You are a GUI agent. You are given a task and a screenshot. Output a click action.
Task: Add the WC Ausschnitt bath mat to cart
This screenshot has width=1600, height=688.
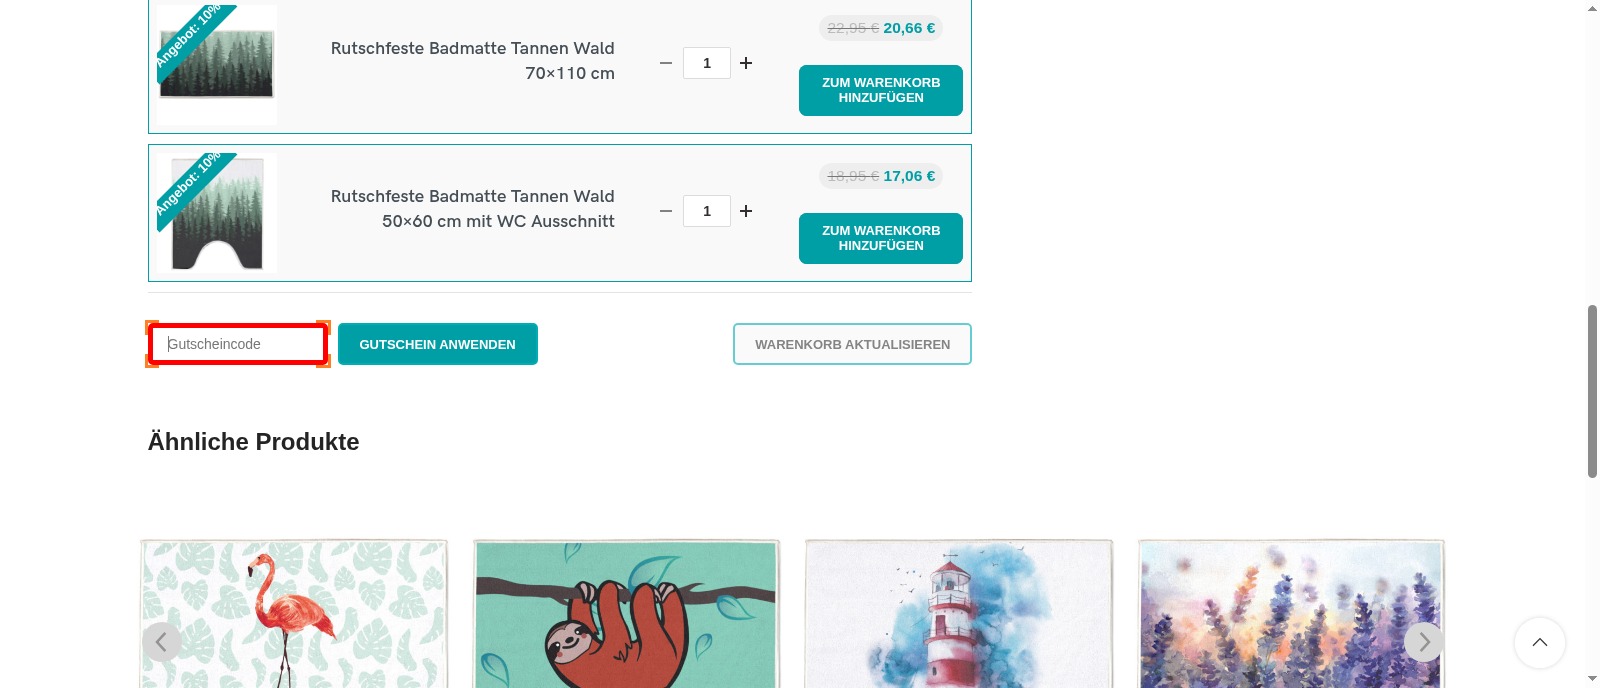[x=880, y=238]
